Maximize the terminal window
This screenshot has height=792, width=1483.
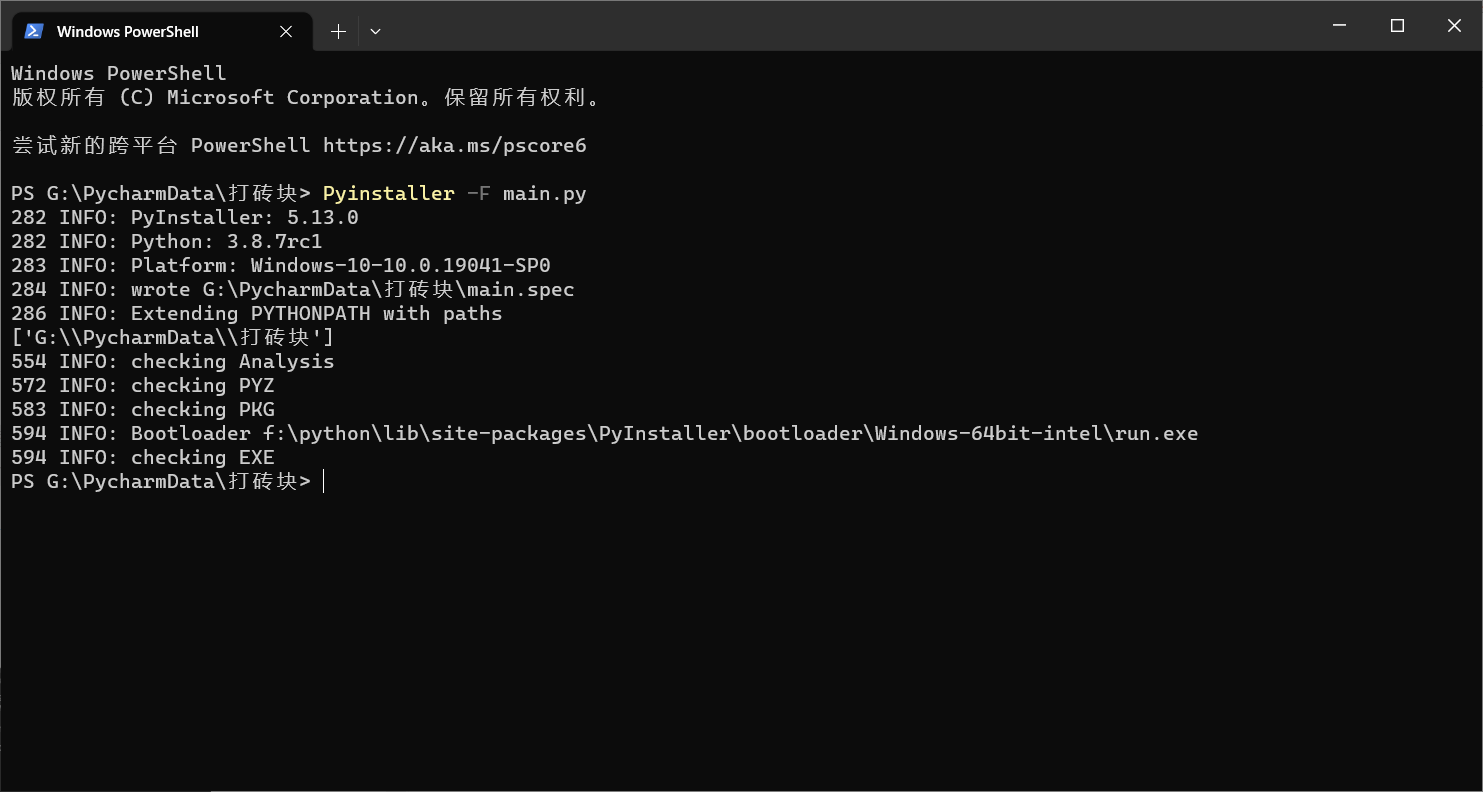pyautogui.click(x=1397, y=26)
